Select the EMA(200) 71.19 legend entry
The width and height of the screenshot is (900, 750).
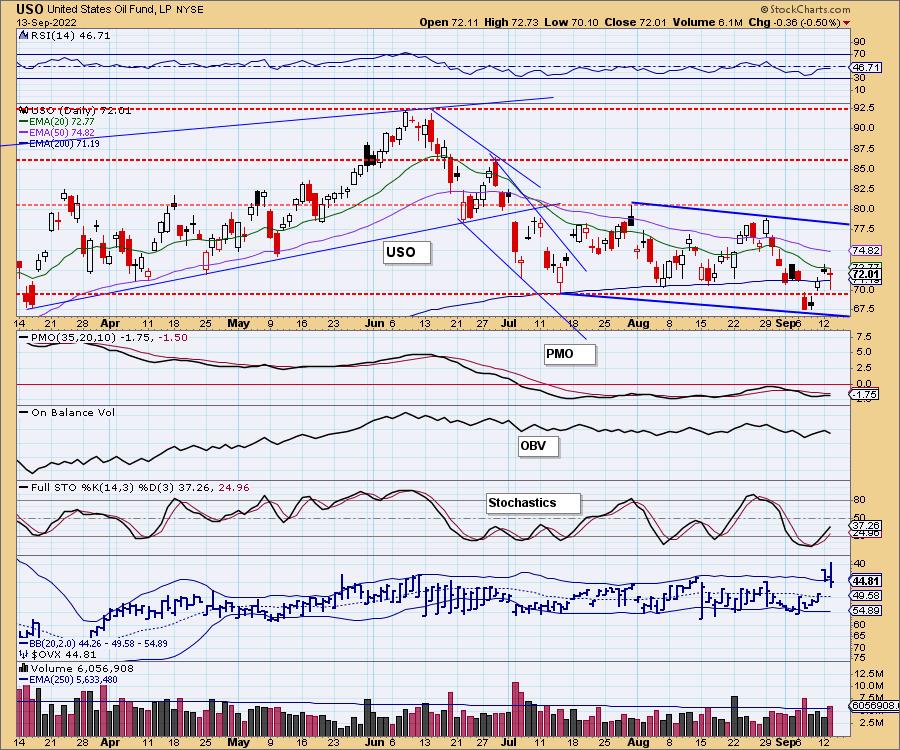[59, 143]
